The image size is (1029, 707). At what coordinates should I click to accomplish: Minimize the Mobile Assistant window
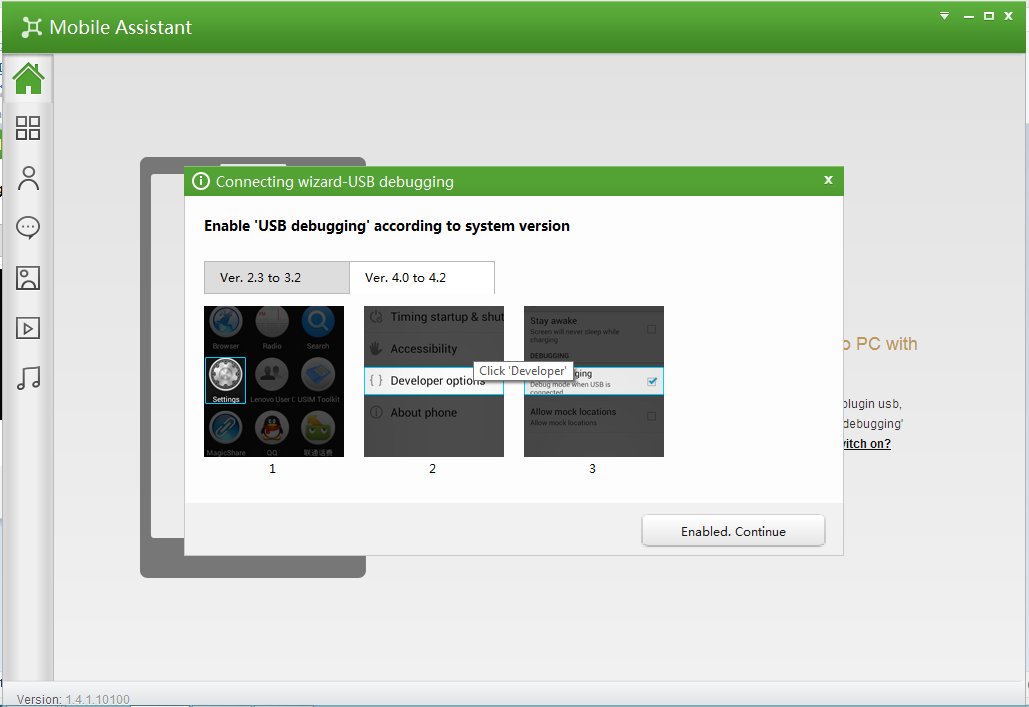[968, 16]
